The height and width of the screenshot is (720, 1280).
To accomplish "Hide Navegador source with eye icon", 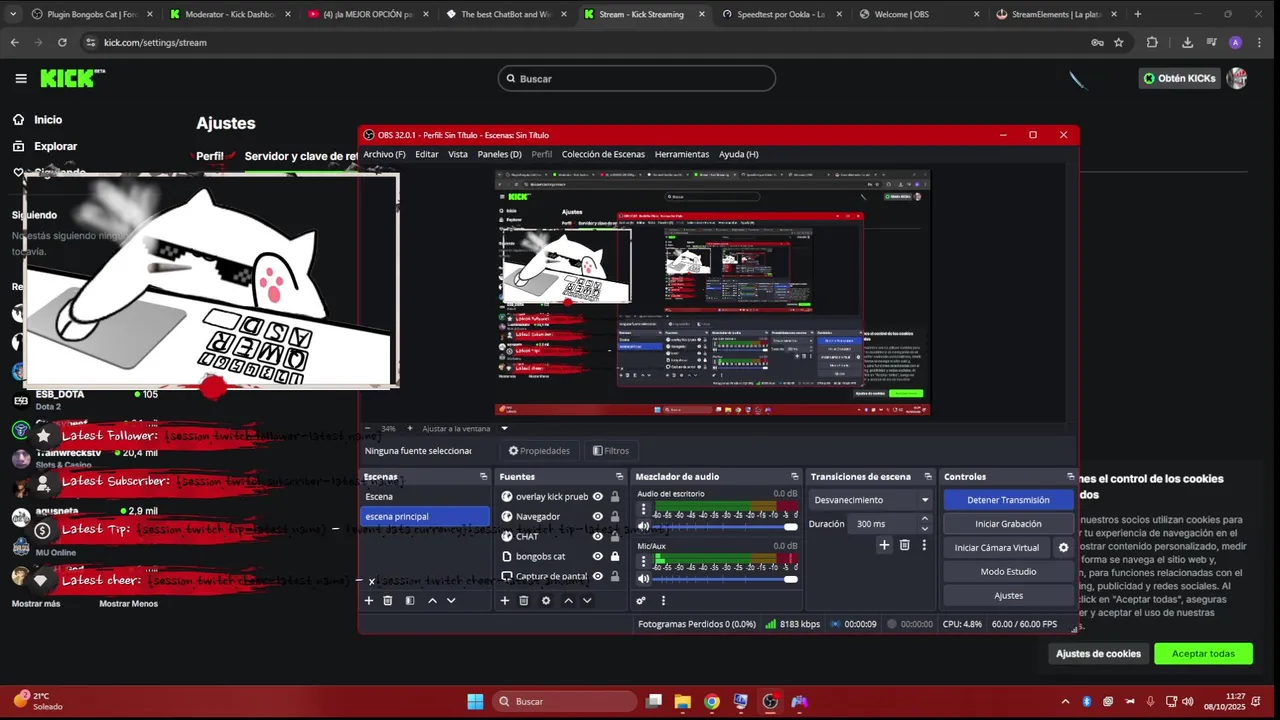I will [598, 516].
